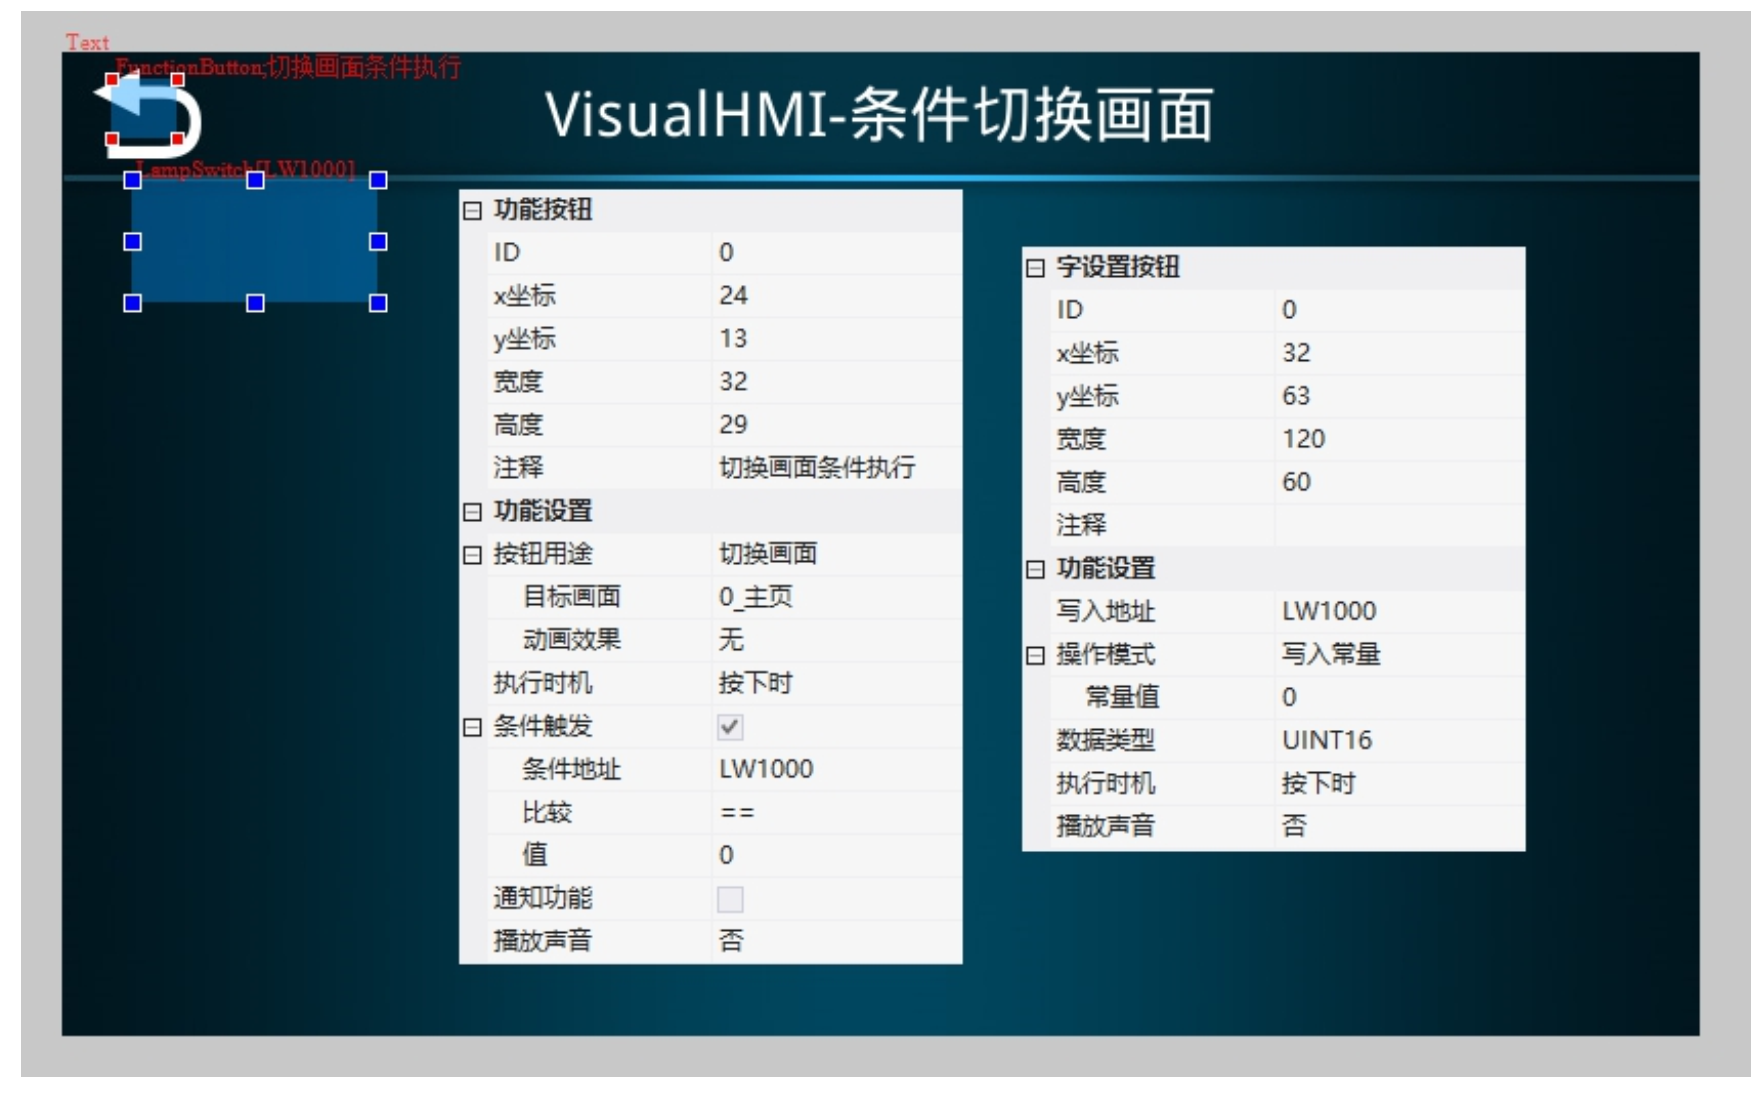Uncheck the 条件触发 checkbox
The width and height of the screenshot is (1764, 1094).
[730, 727]
